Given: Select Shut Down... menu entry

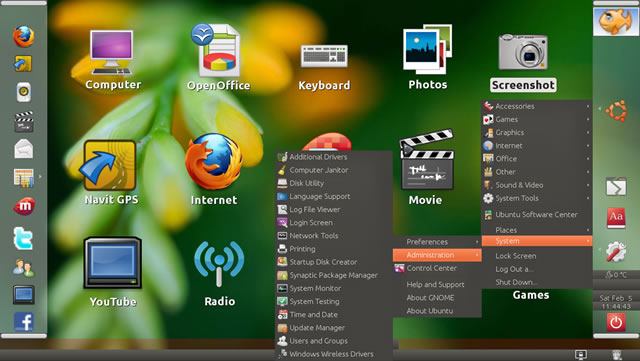Looking at the screenshot, I should (537, 282).
